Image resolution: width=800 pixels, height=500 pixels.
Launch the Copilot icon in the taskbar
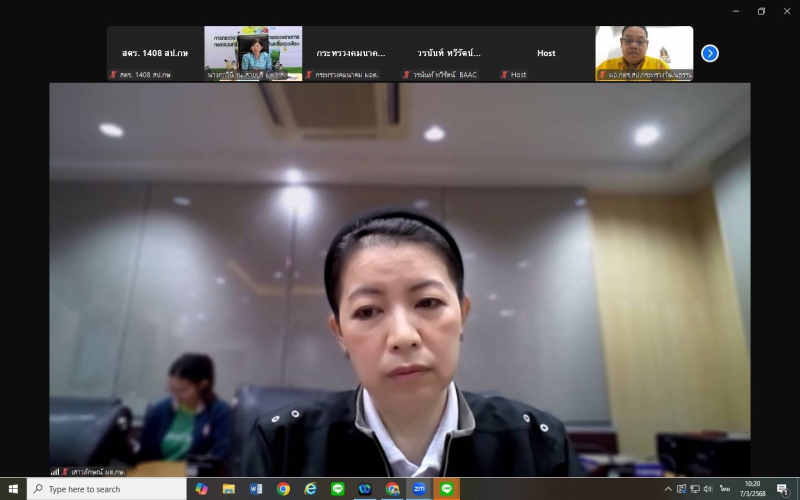point(202,489)
